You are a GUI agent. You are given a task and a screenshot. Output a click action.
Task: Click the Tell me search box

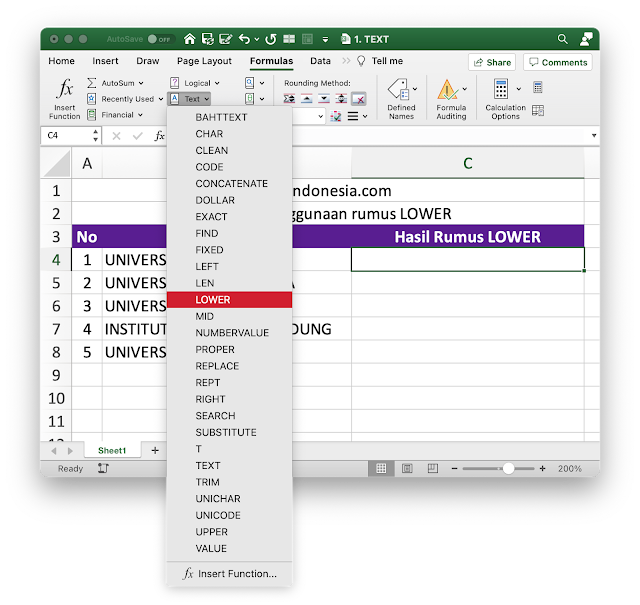click(380, 61)
